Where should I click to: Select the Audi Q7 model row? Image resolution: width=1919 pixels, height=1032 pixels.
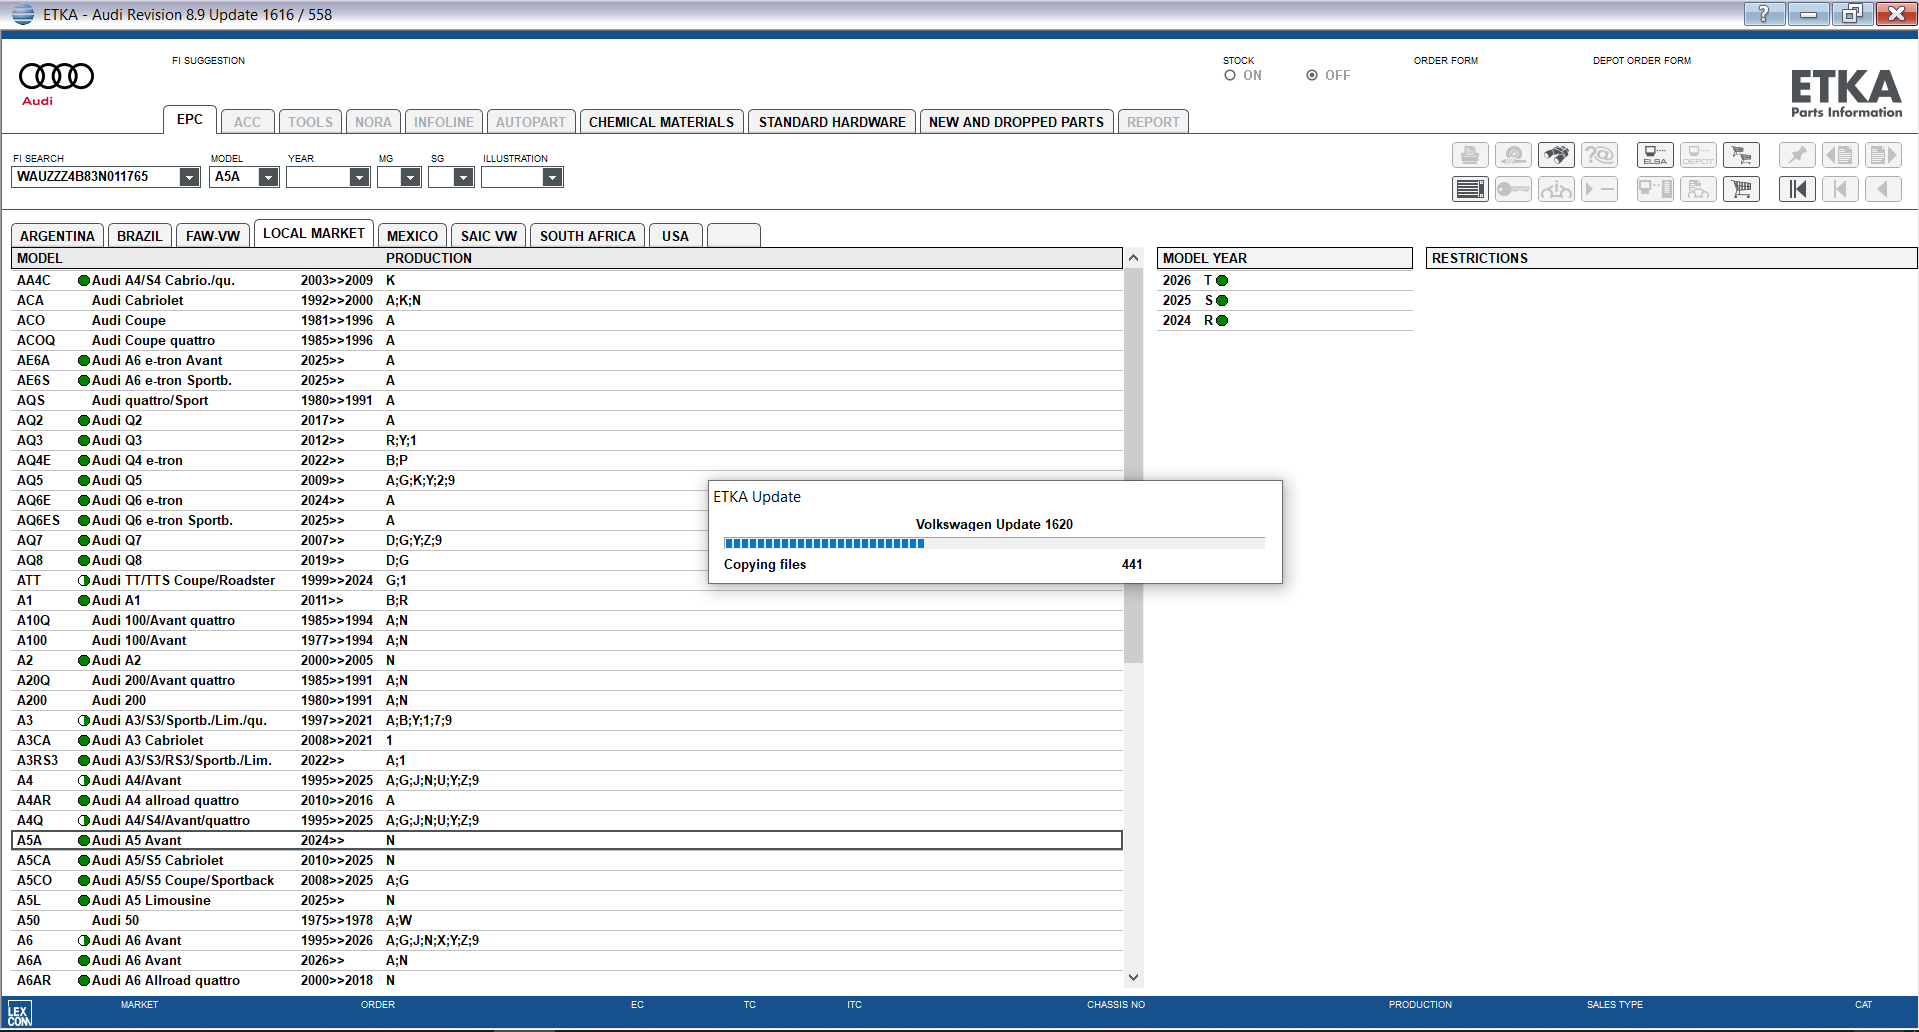566,540
